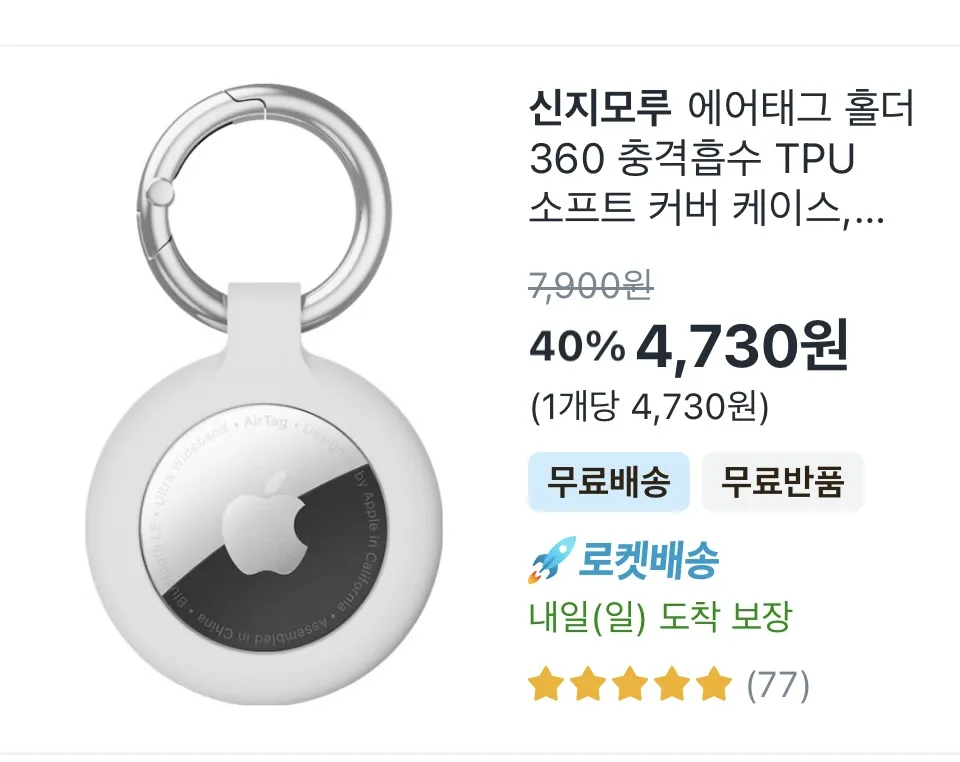The width and height of the screenshot is (960, 762).
Task: Select the 4,730원 sale price
Action: click(x=743, y=345)
